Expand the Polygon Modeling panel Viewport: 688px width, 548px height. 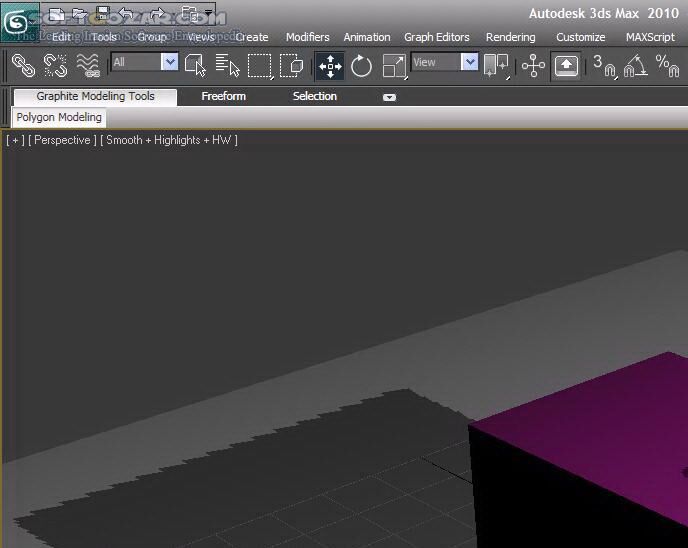click(59, 117)
